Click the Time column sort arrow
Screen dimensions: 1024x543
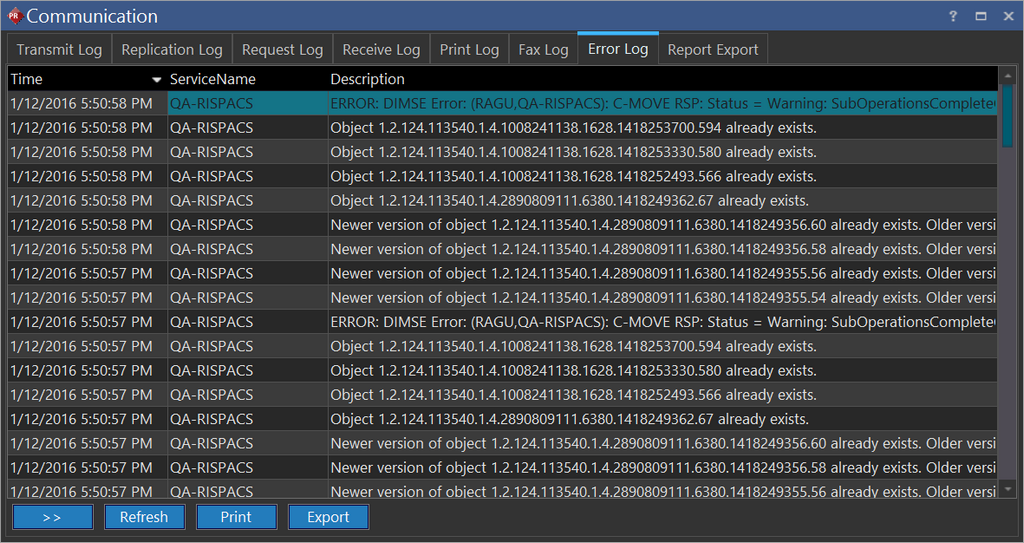[x=156, y=79]
